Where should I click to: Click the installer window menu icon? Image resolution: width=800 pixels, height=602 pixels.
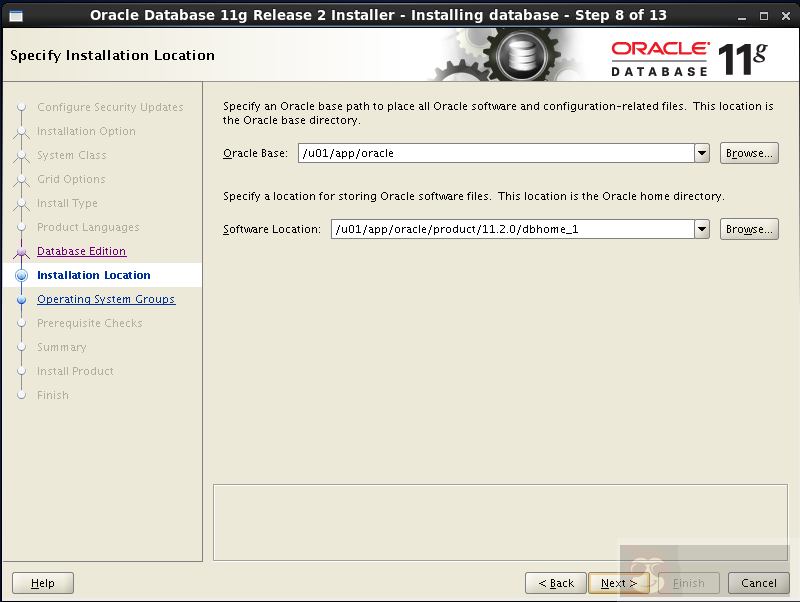click(x=14, y=15)
